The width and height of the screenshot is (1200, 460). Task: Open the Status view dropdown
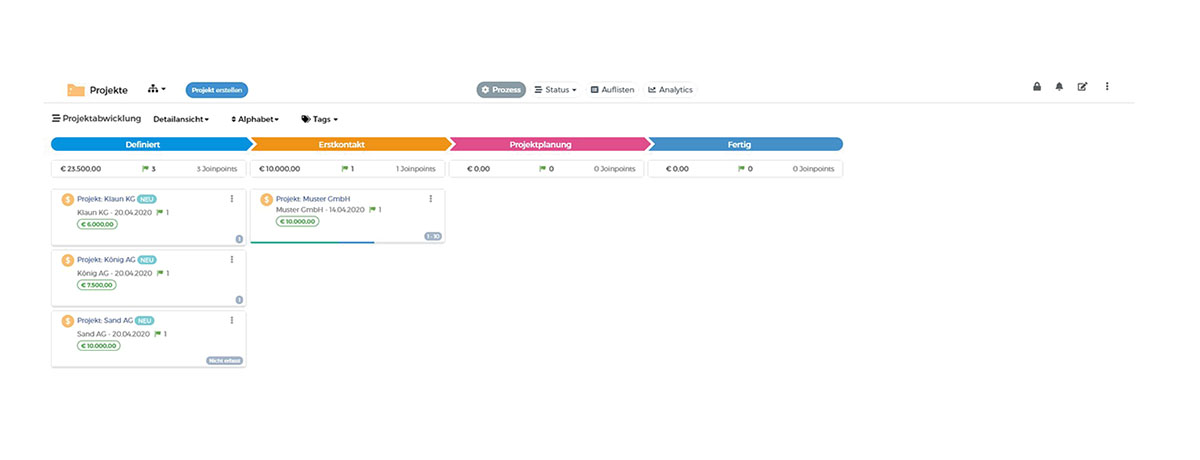(555, 90)
